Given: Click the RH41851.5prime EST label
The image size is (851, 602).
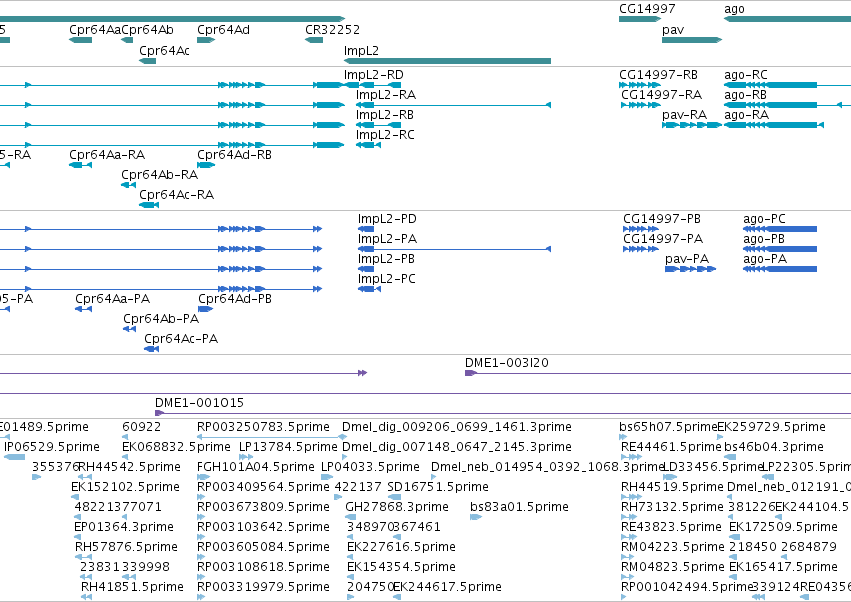Looking at the screenshot, I should (x=132, y=587).
